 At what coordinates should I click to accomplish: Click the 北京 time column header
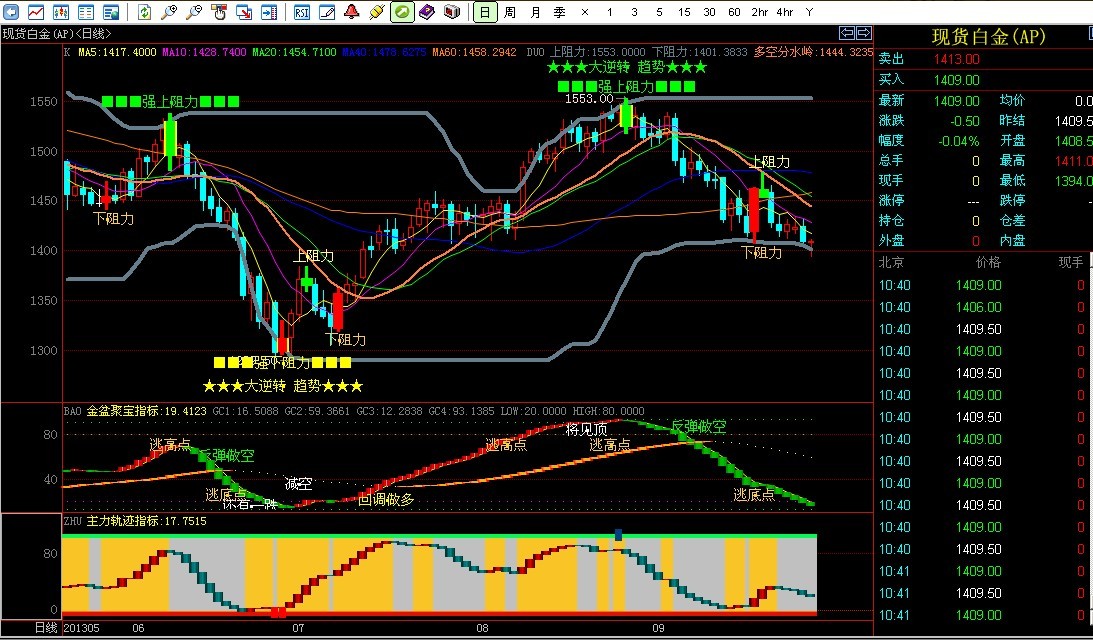892,263
